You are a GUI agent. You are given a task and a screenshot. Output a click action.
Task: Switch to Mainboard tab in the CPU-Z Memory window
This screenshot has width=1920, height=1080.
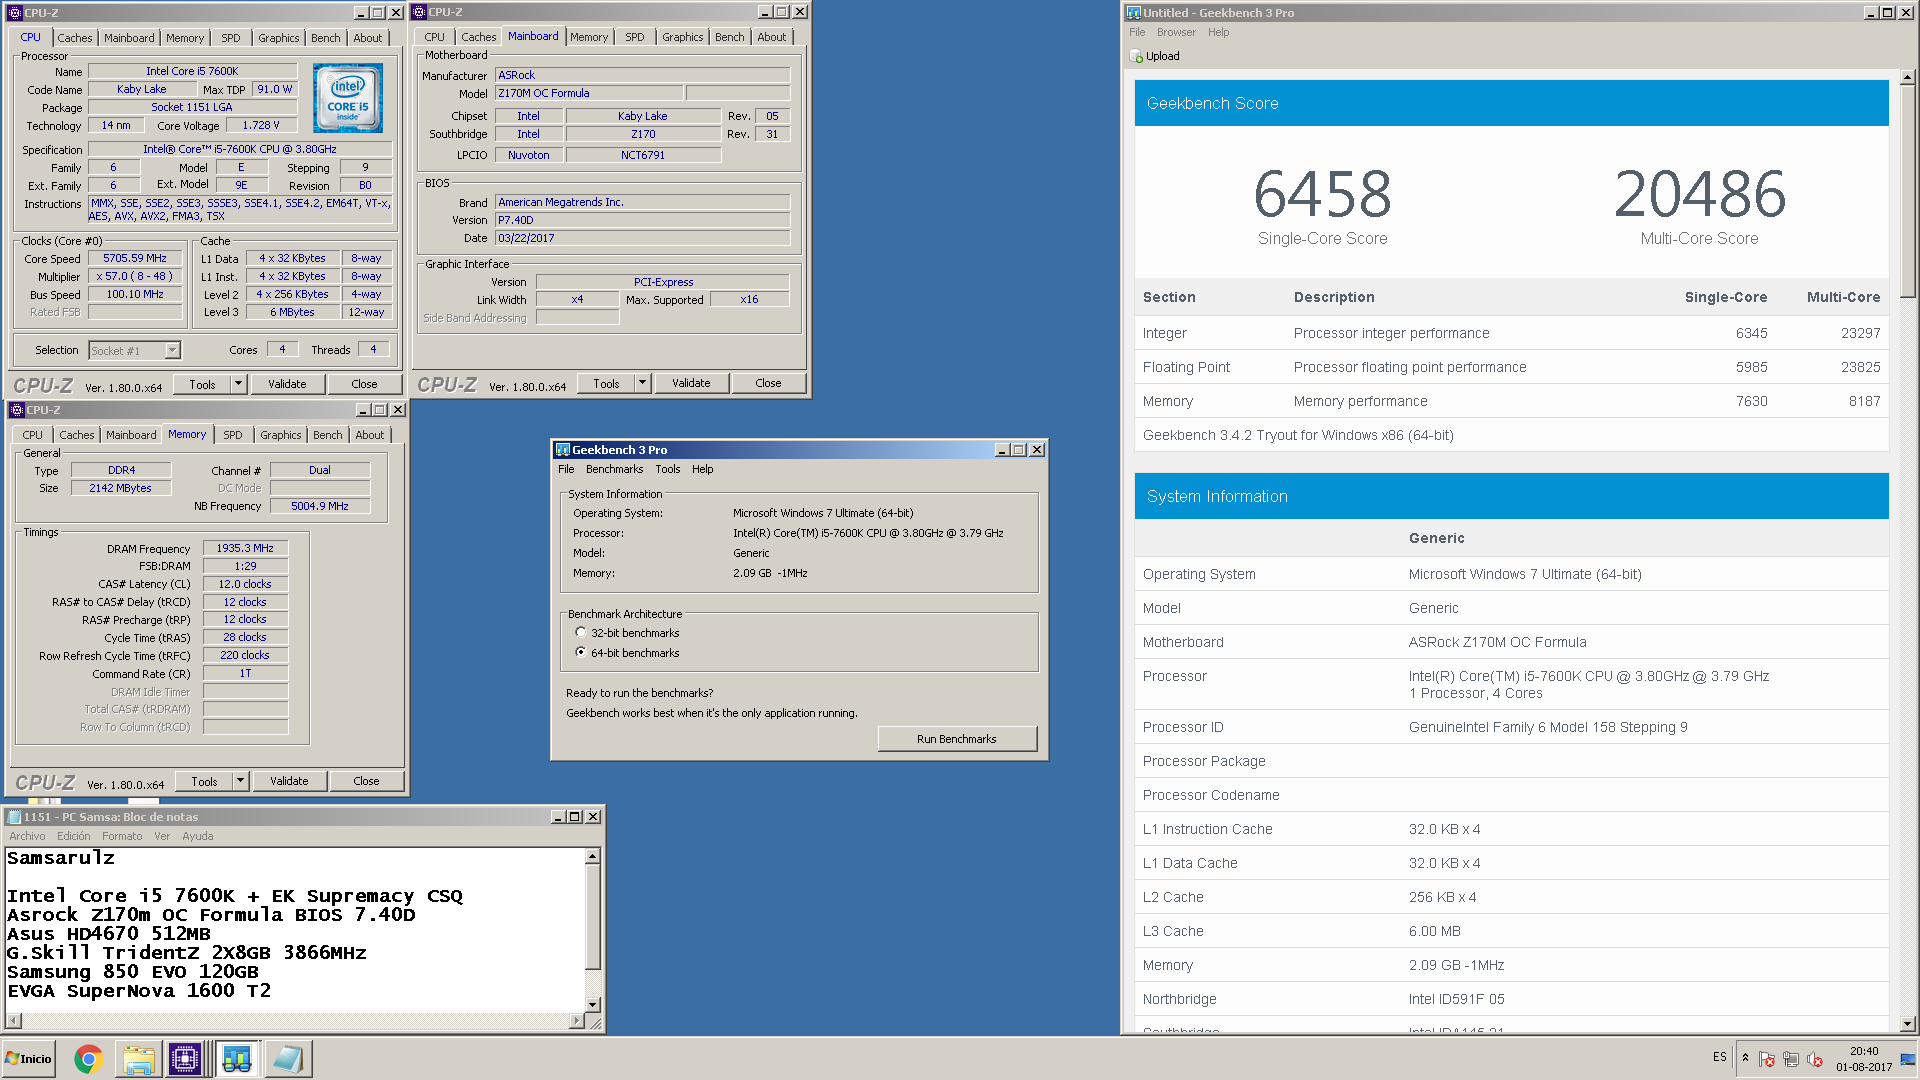click(131, 435)
